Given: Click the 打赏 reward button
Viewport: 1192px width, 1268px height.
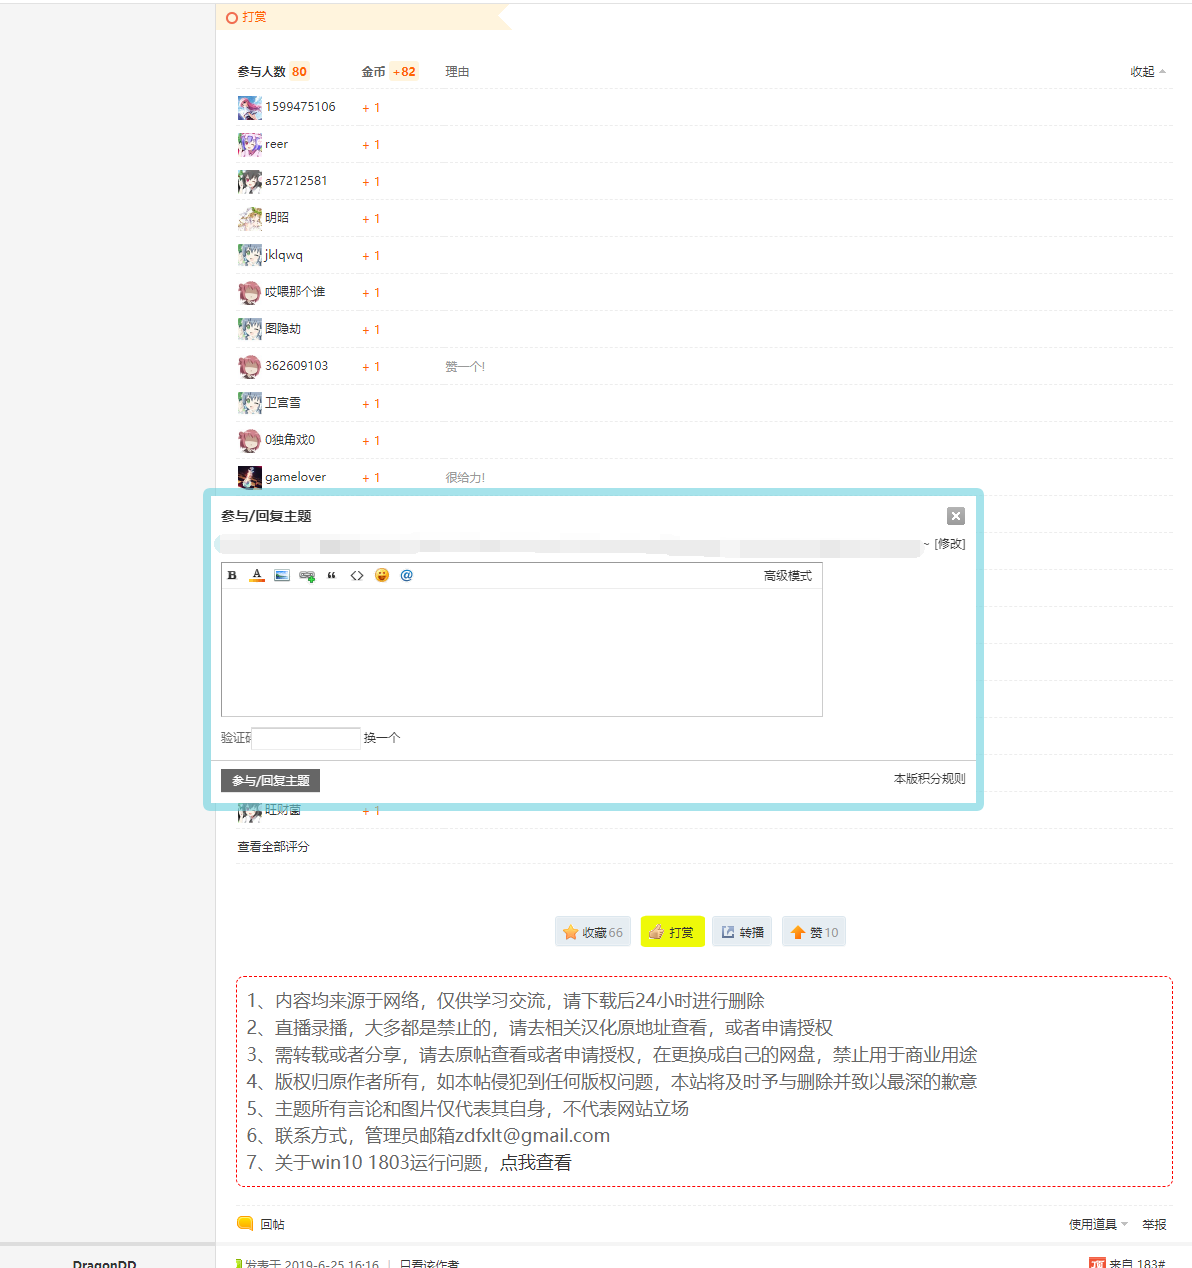Looking at the screenshot, I should pyautogui.click(x=673, y=932).
